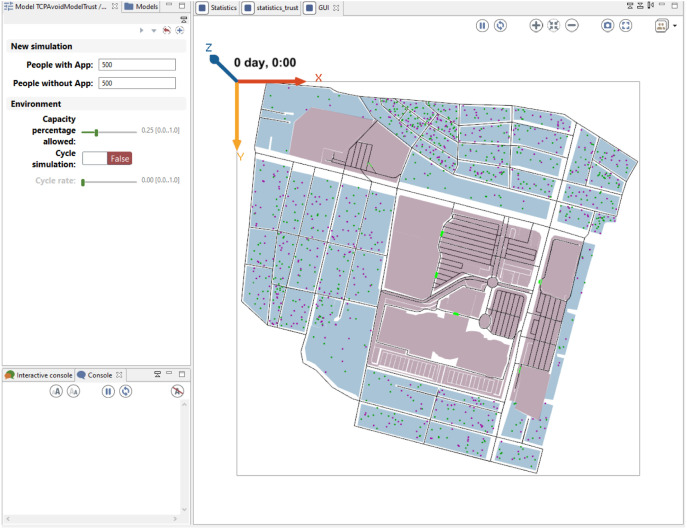Viewport: 687px width, 529px height.
Task: Switch to the Interactive console tab
Action: [39, 375]
